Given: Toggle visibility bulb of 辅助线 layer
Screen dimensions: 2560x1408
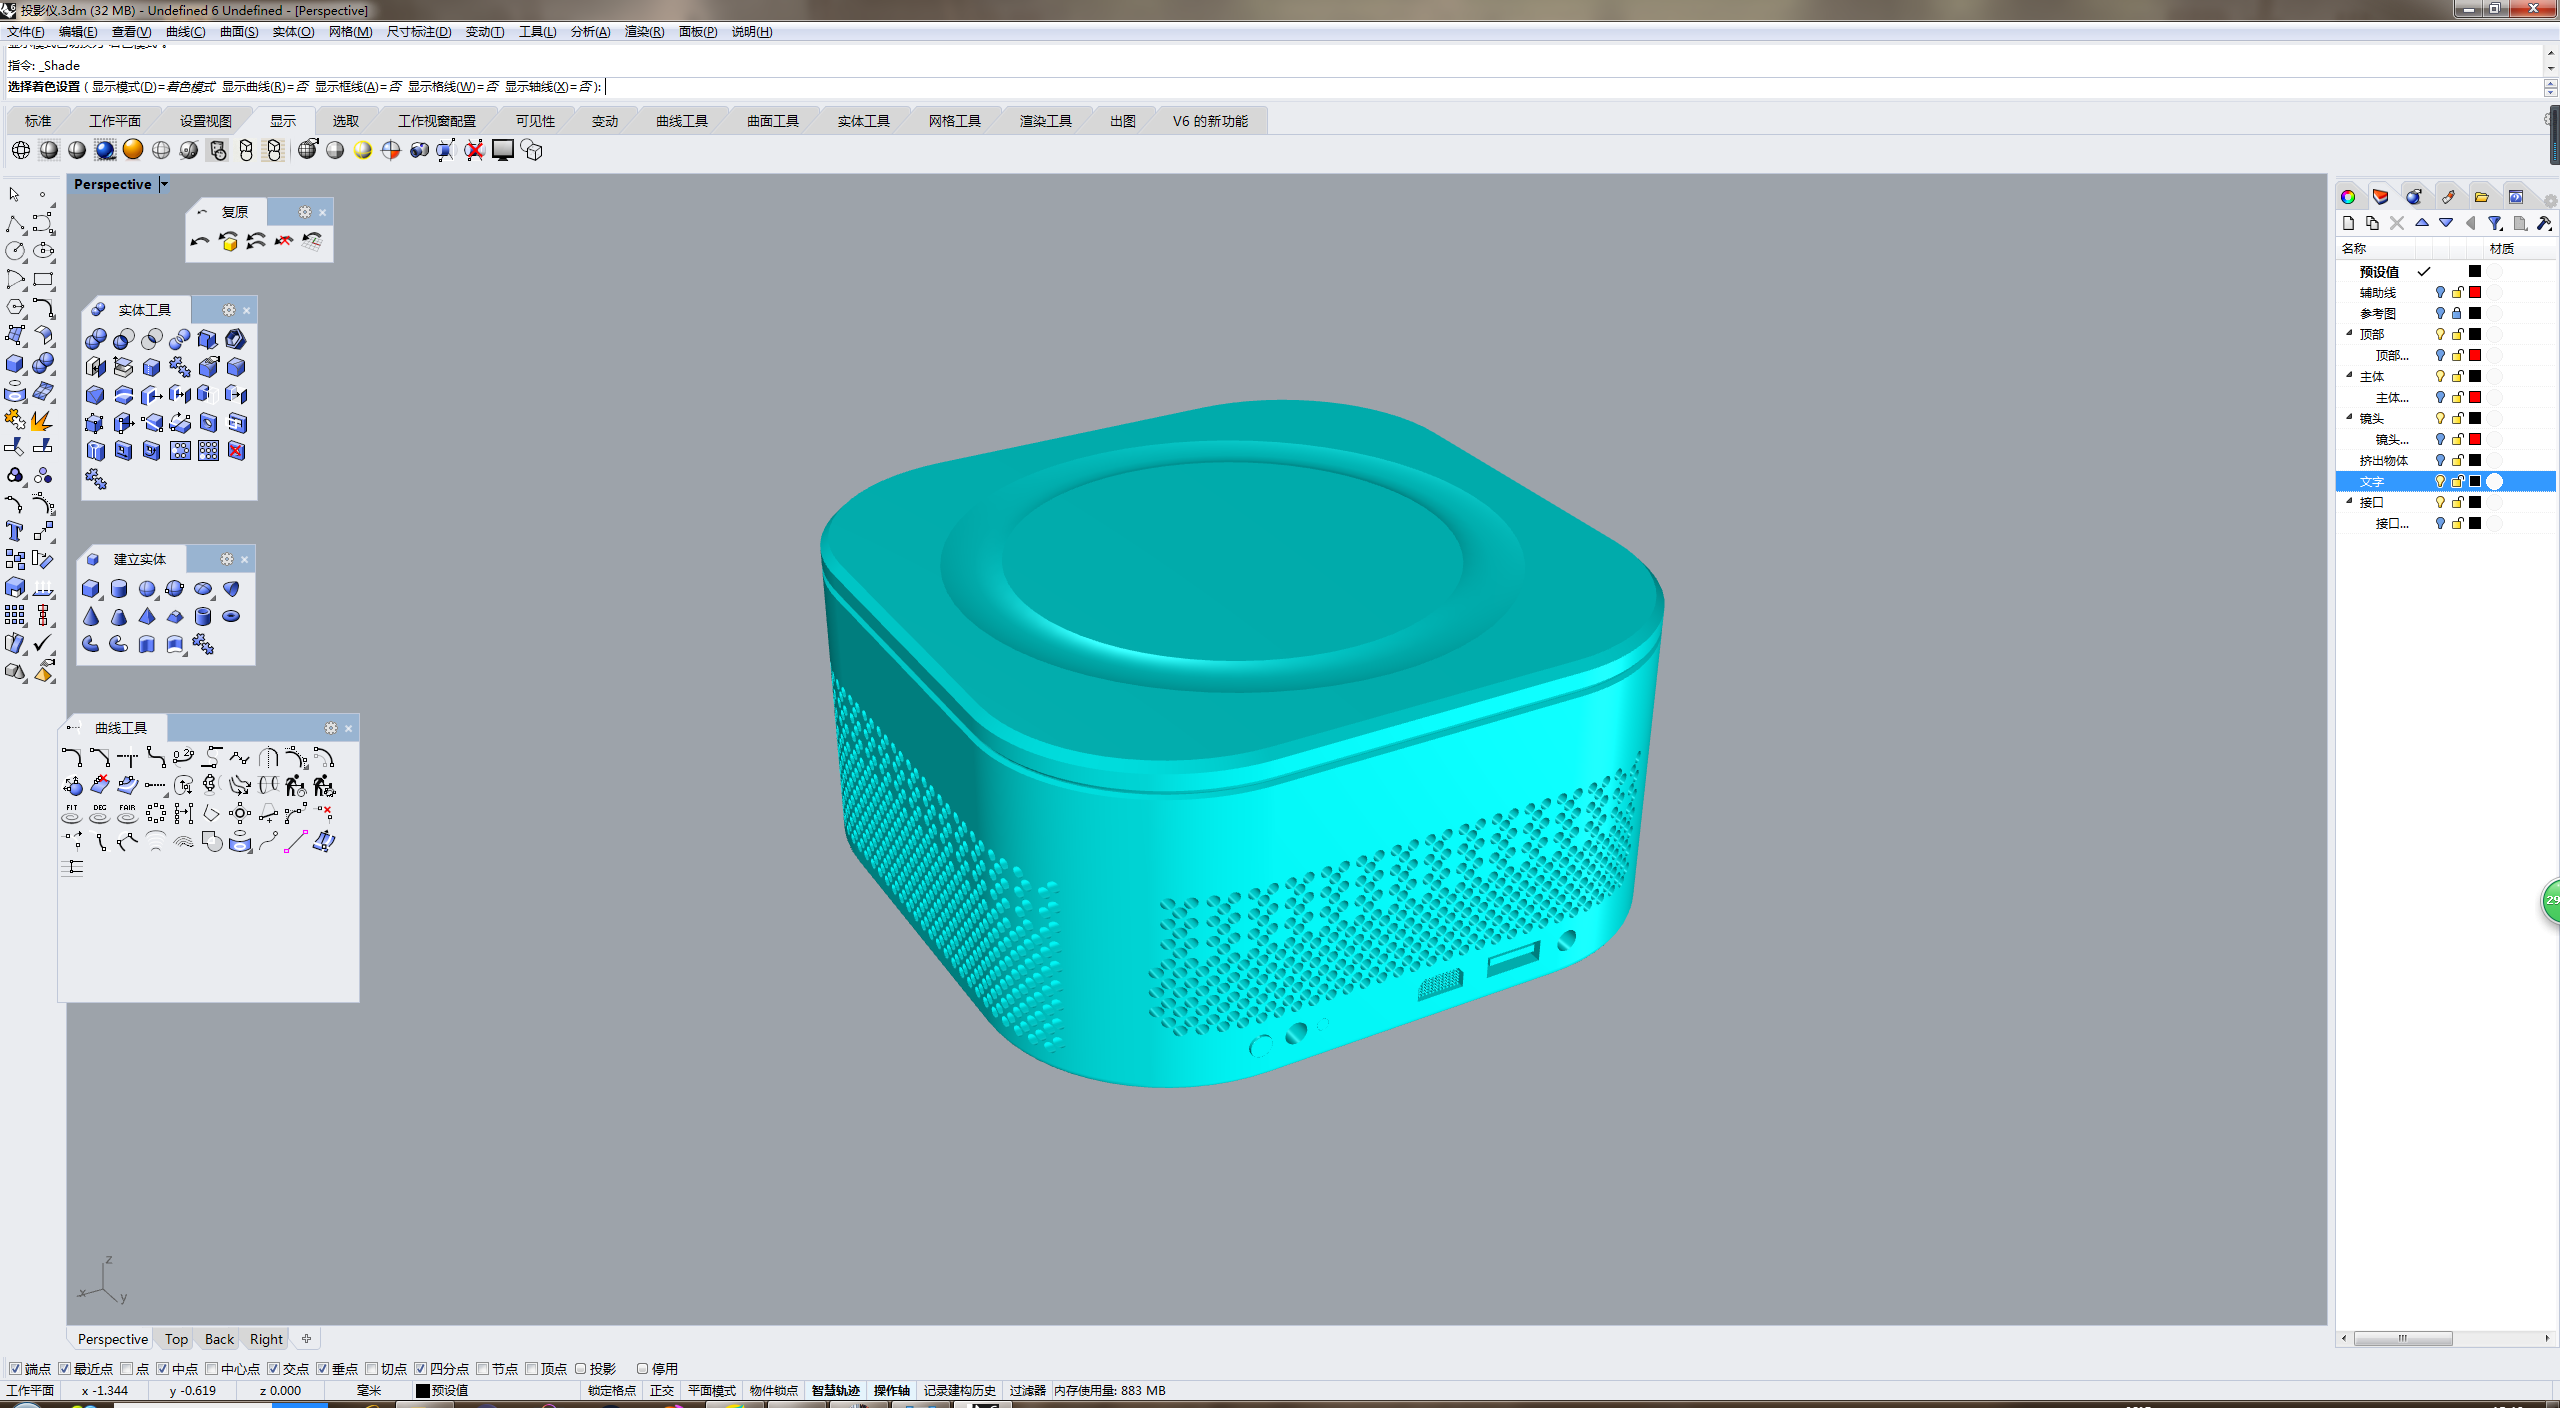Looking at the screenshot, I should tap(2440, 292).
